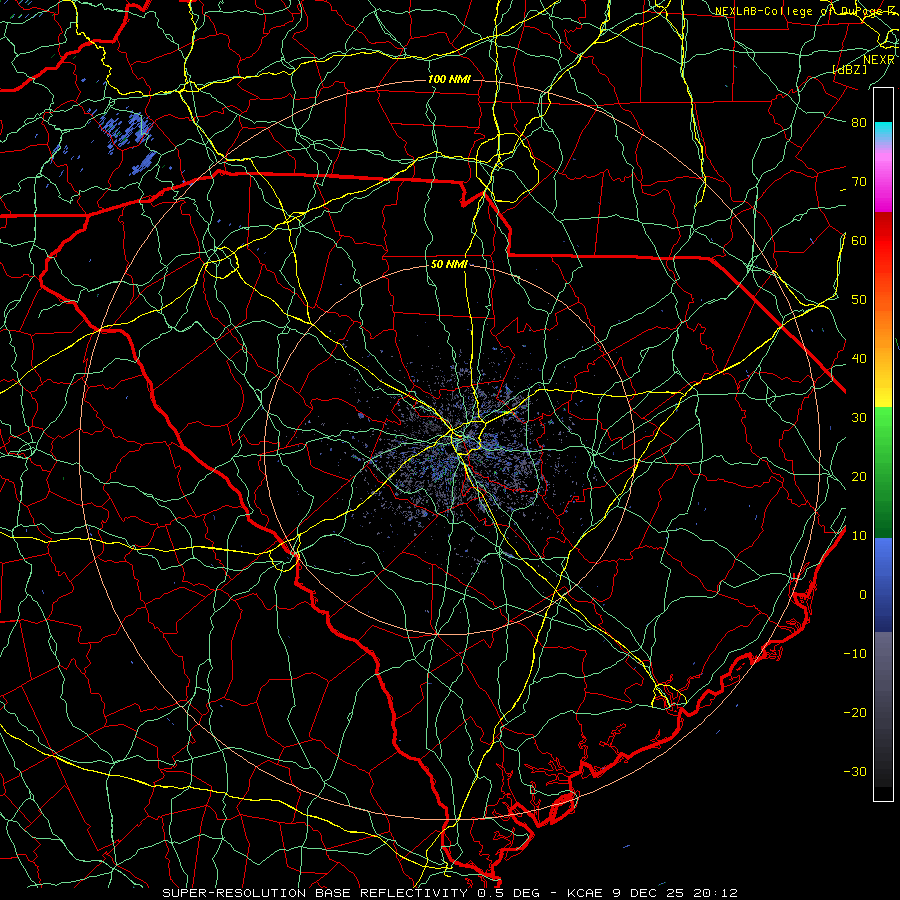Click the 70 value on the dBZ scale
Image resolution: width=900 pixels, height=900 pixels.
859,181
